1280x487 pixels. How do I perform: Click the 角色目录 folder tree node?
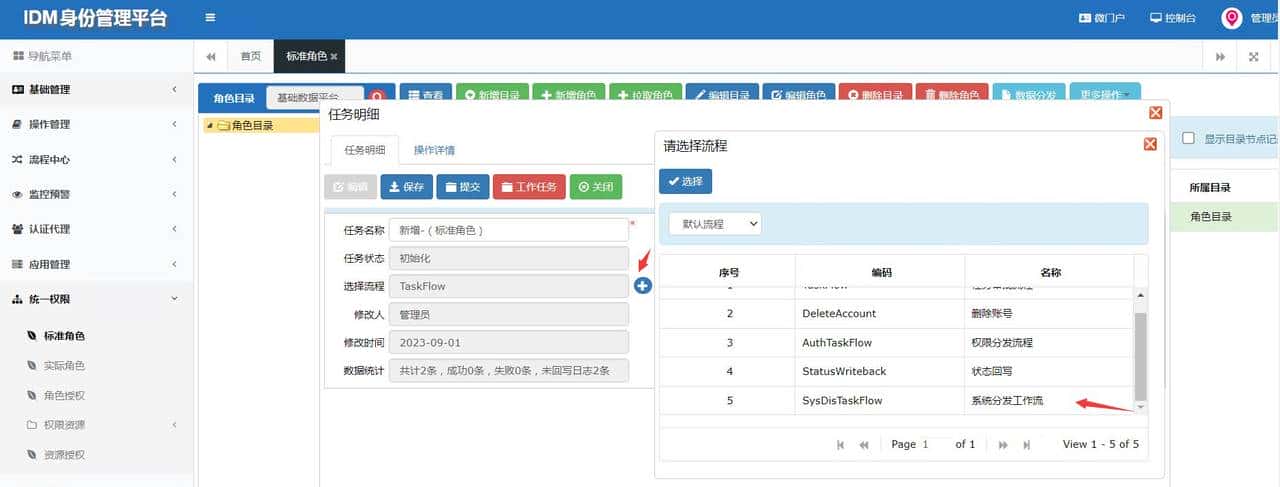pyautogui.click(x=252, y=126)
